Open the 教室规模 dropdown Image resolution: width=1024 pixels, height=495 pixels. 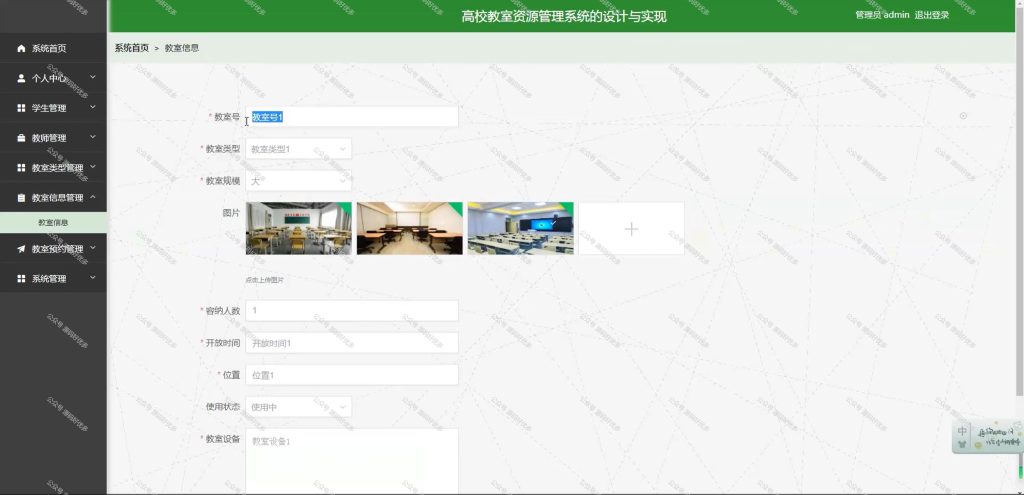pos(298,181)
